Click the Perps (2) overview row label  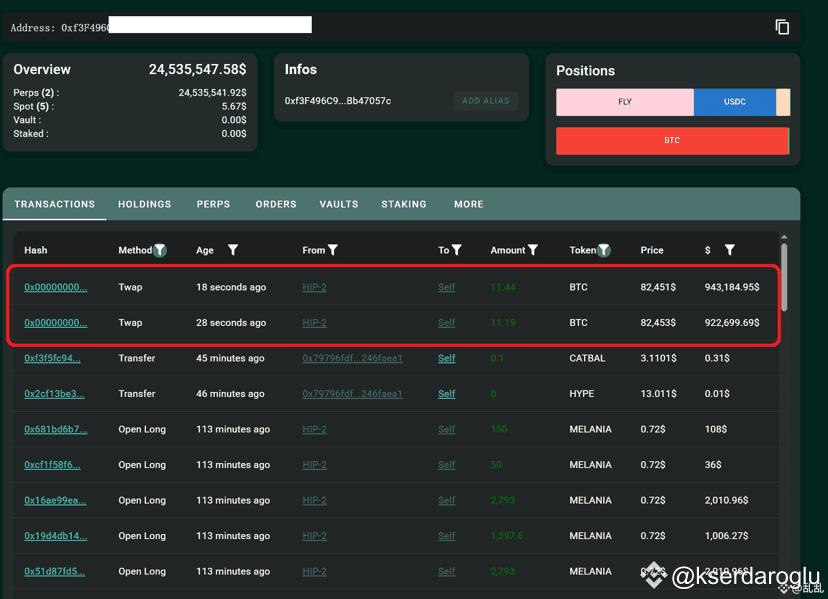(36, 92)
